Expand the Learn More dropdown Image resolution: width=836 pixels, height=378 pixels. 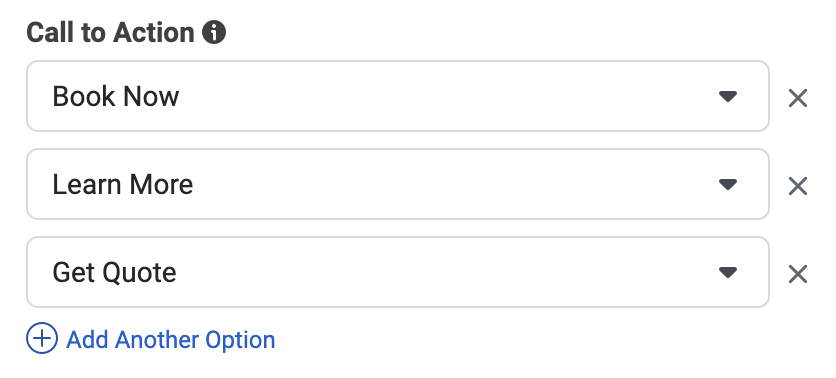[398, 184]
